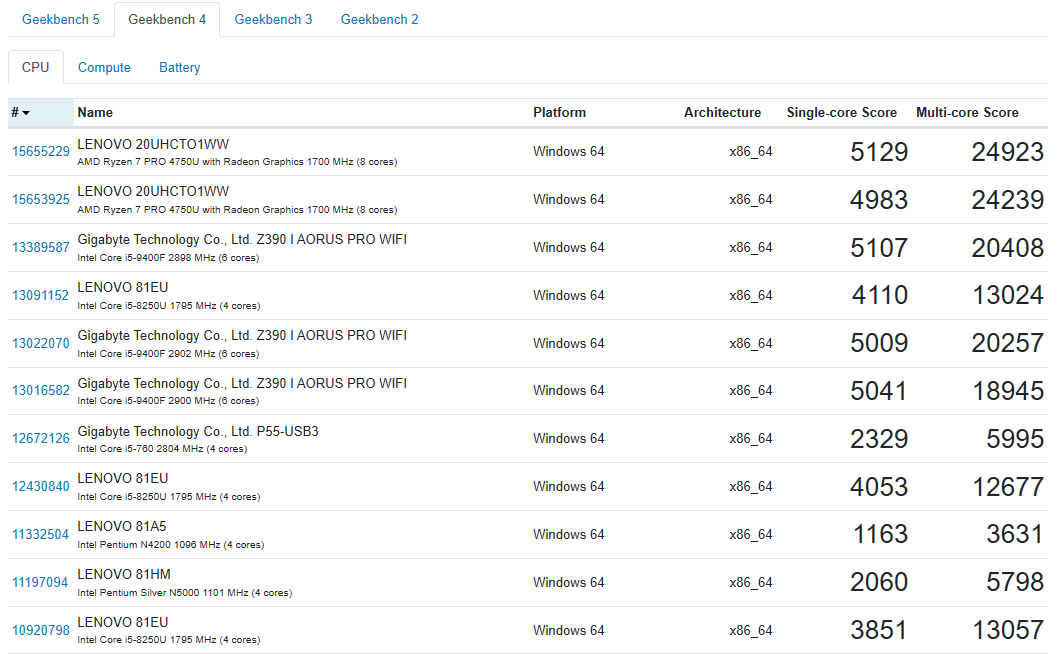The image size is (1057, 654).
Task: Open result 11332504 link
Action: point(40,534)
